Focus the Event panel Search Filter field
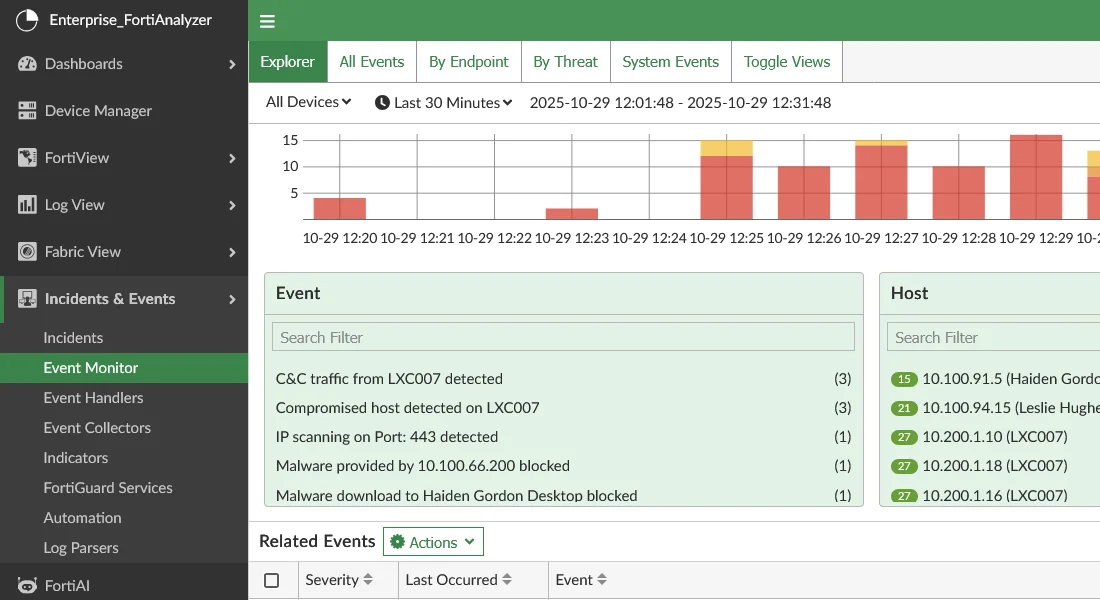The height and width of the screenshot is (600, 1100). (x=563, y=337)
